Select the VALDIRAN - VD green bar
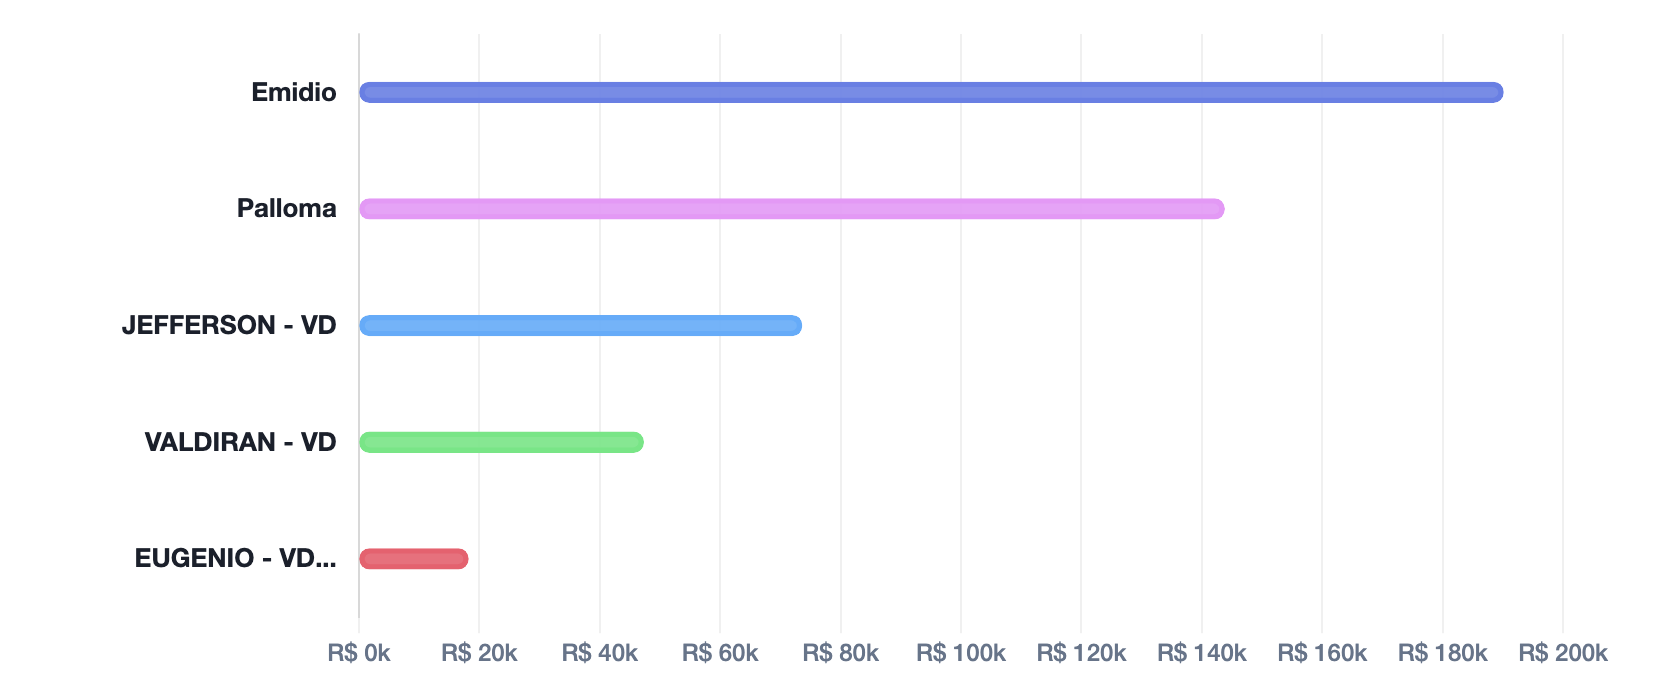 [501, 442]
